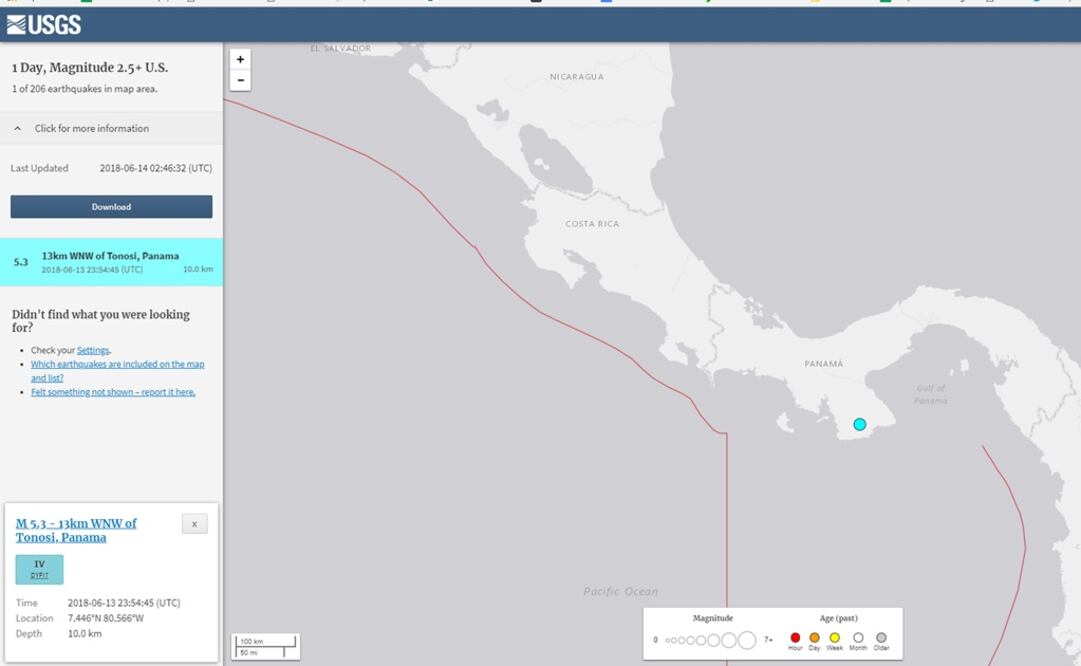Image resolution: width=1081 pixels, height=666 pixels.
Task: Click the chevron arrow beside 'Click for more information'
Action: click(18, 128)
